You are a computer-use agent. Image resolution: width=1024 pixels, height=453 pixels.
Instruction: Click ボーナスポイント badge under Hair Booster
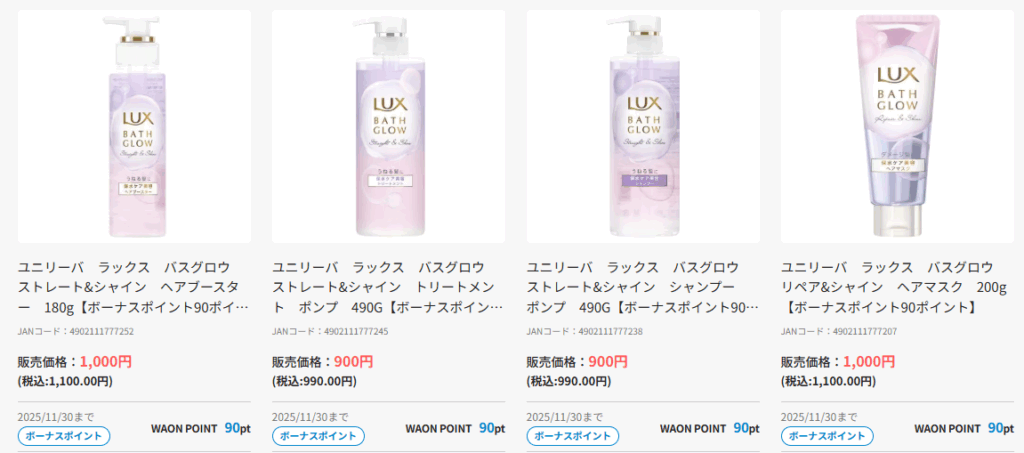click(64, 436)
